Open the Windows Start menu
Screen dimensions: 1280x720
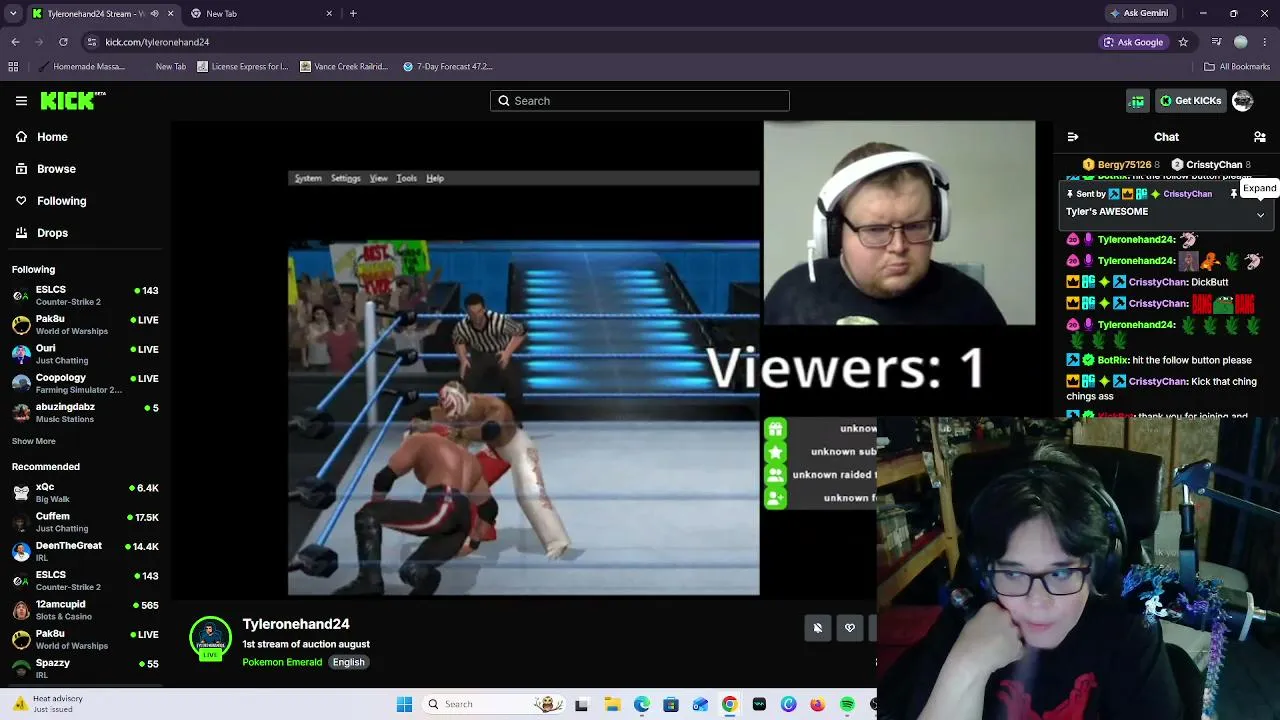click(x=404, y=704)
